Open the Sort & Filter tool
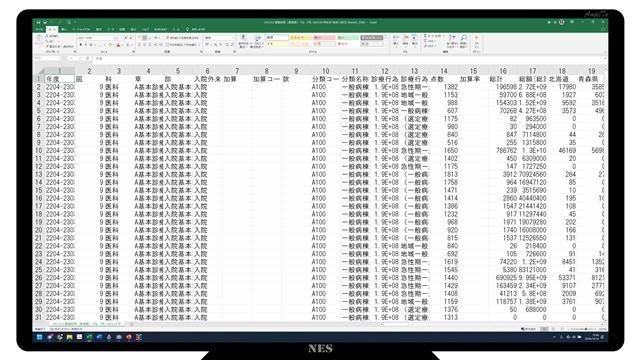Screen dimensions: 640x360 click(x=452, y=41)
